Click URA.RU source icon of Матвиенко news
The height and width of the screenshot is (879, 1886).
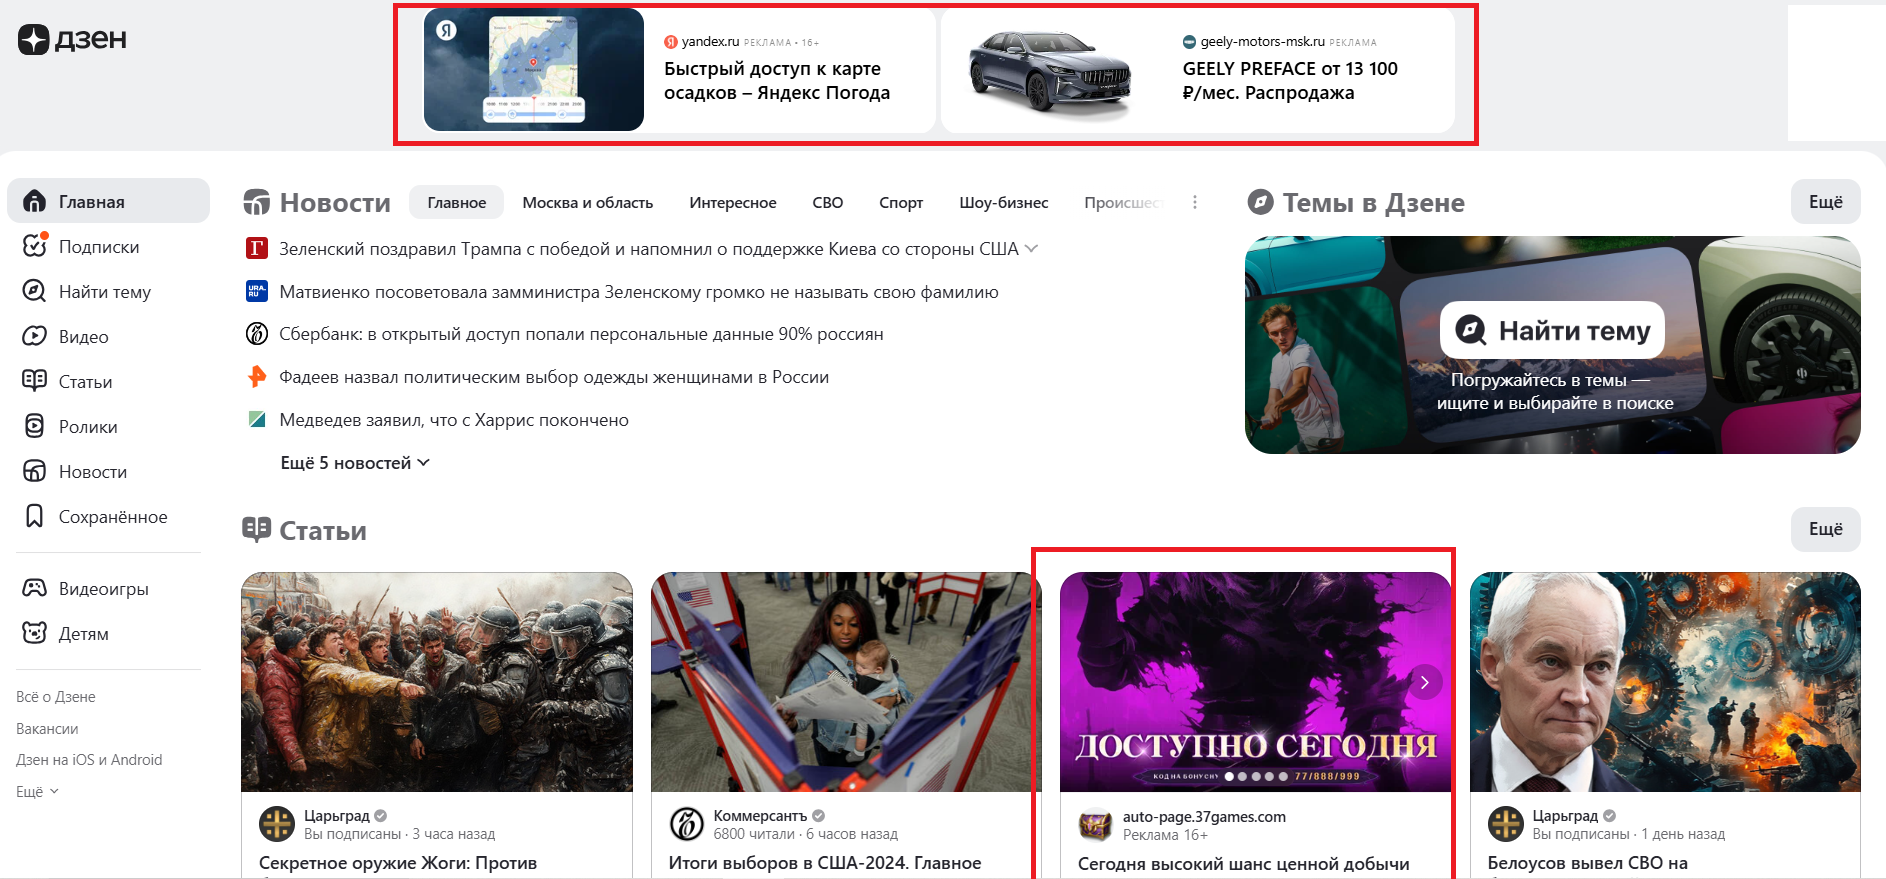pyautogui.click(x=257, y=291)
